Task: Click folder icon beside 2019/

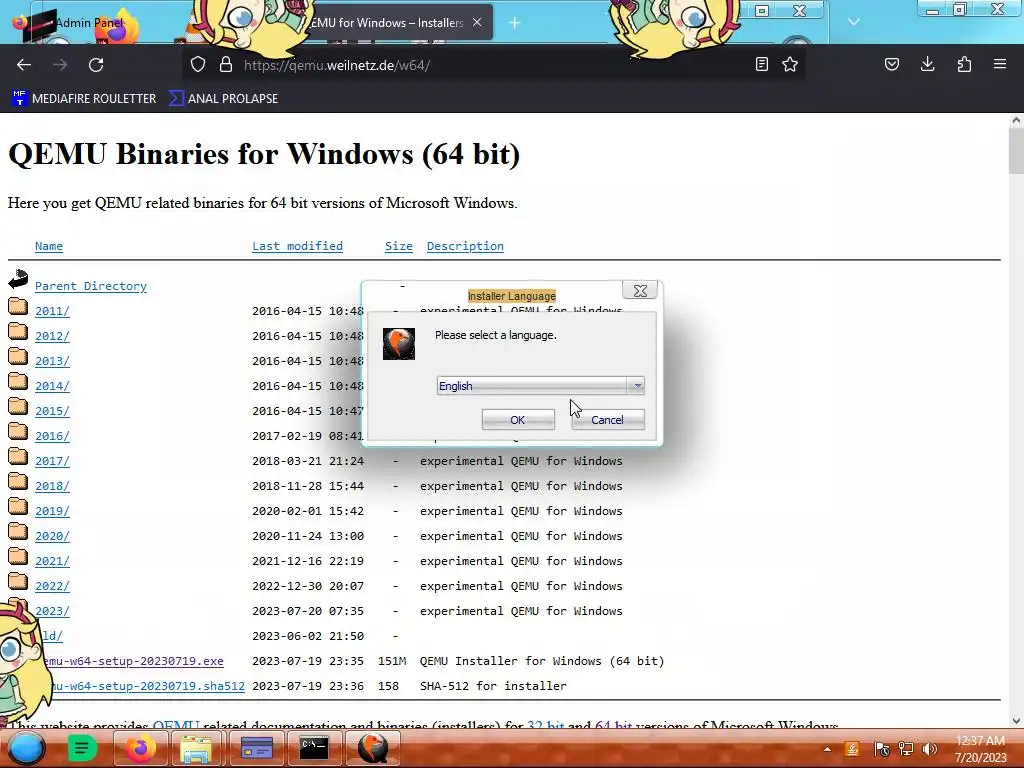Action: [x=18, y=506]
